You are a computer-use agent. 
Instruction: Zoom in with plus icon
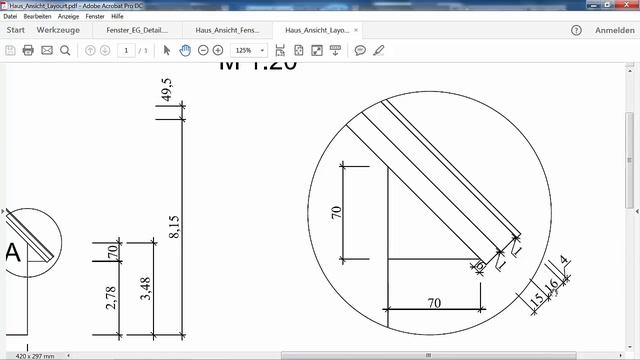(x=218, y=50)
